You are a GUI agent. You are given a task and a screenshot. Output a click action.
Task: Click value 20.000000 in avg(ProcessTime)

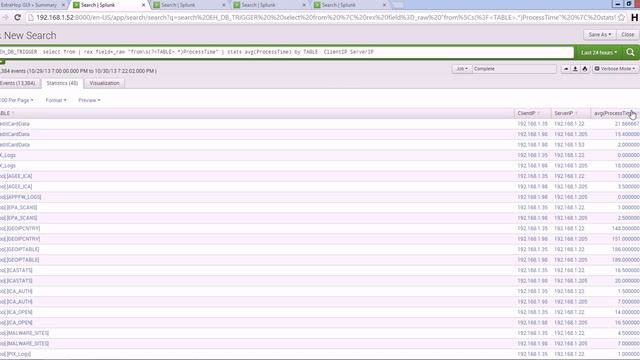coord(627,281)
